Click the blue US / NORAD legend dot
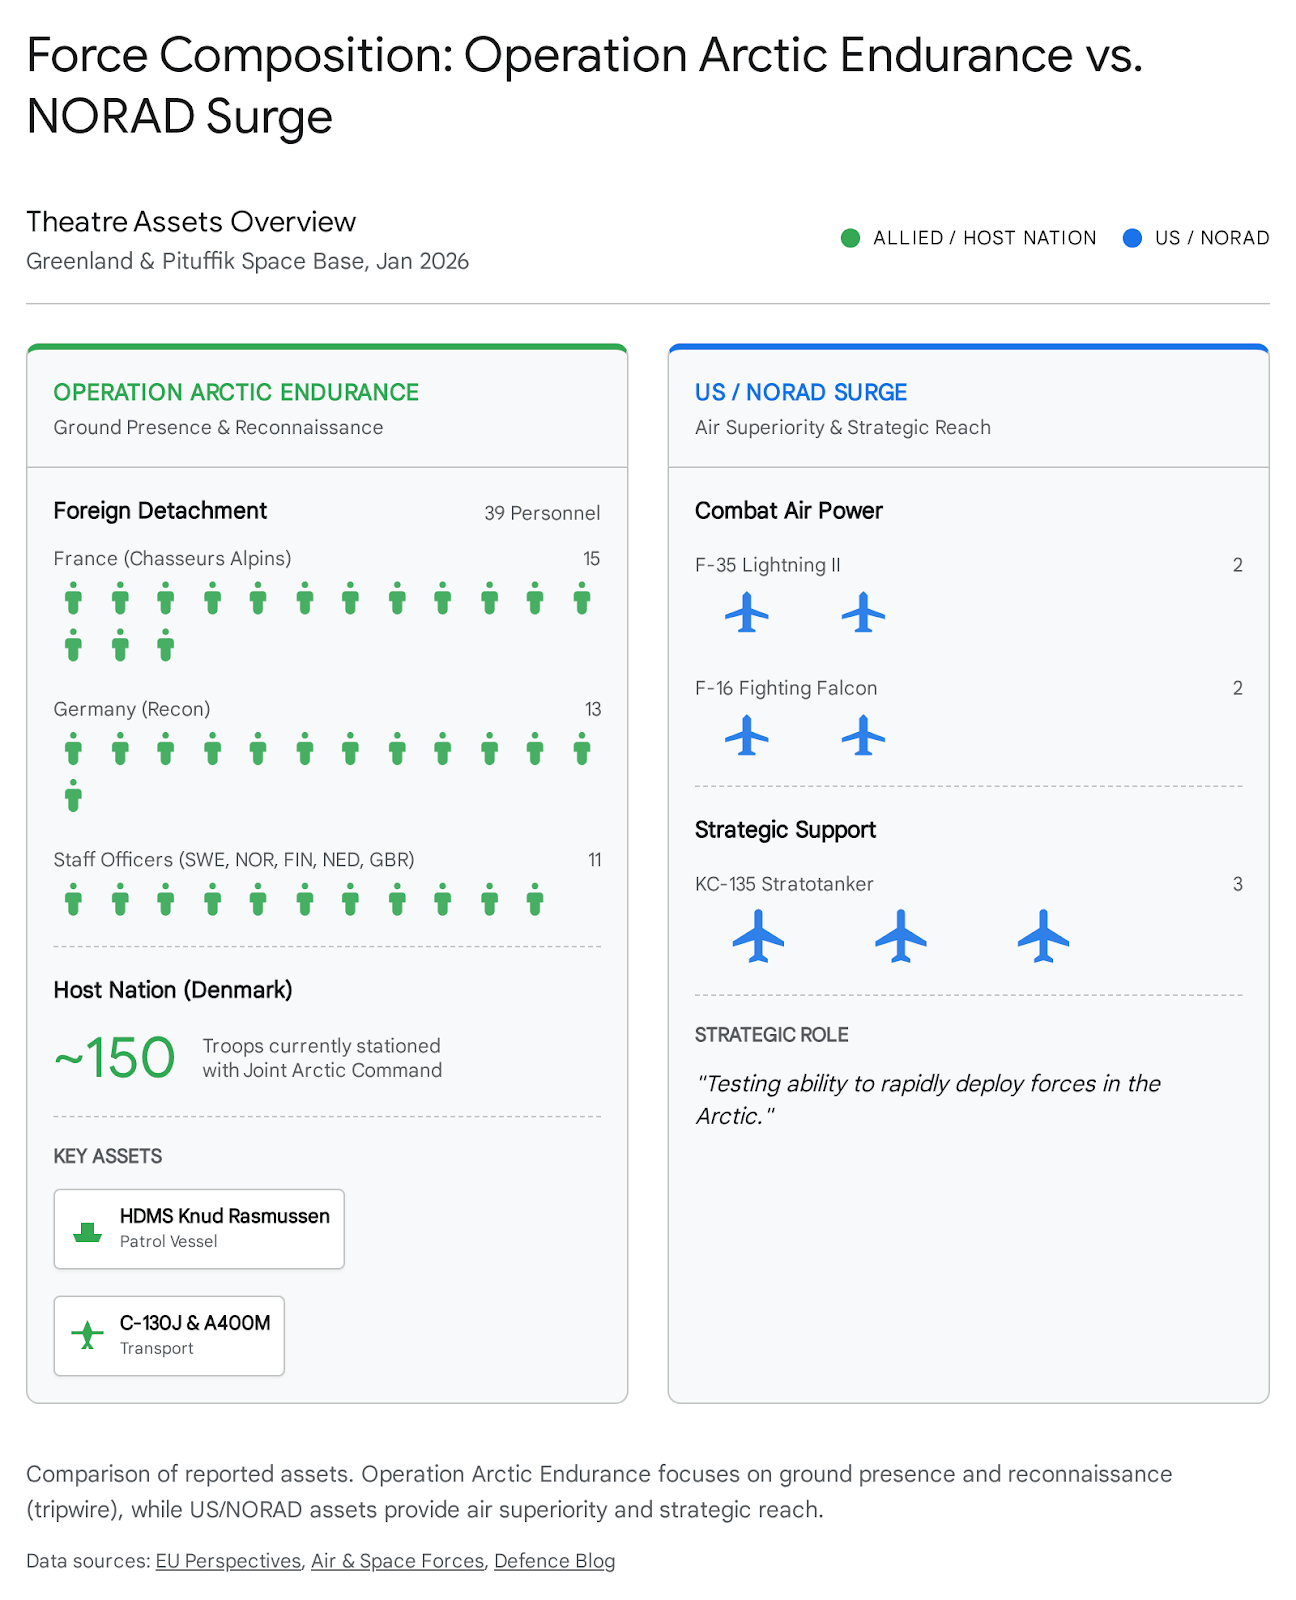 pyautogui.click(x=1132, y=238)
